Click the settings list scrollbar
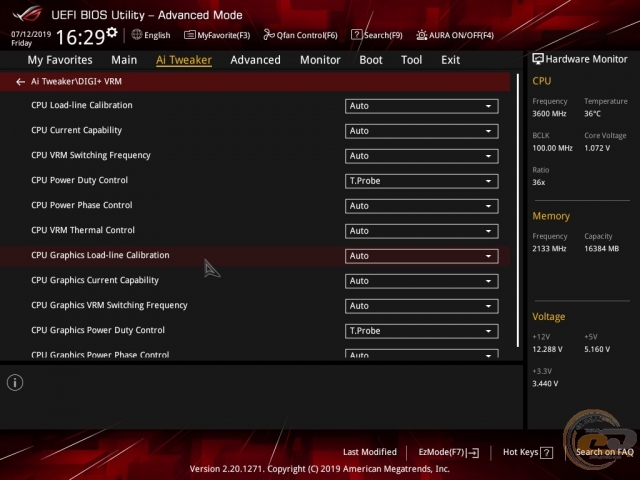 click(x=518, y=210)
